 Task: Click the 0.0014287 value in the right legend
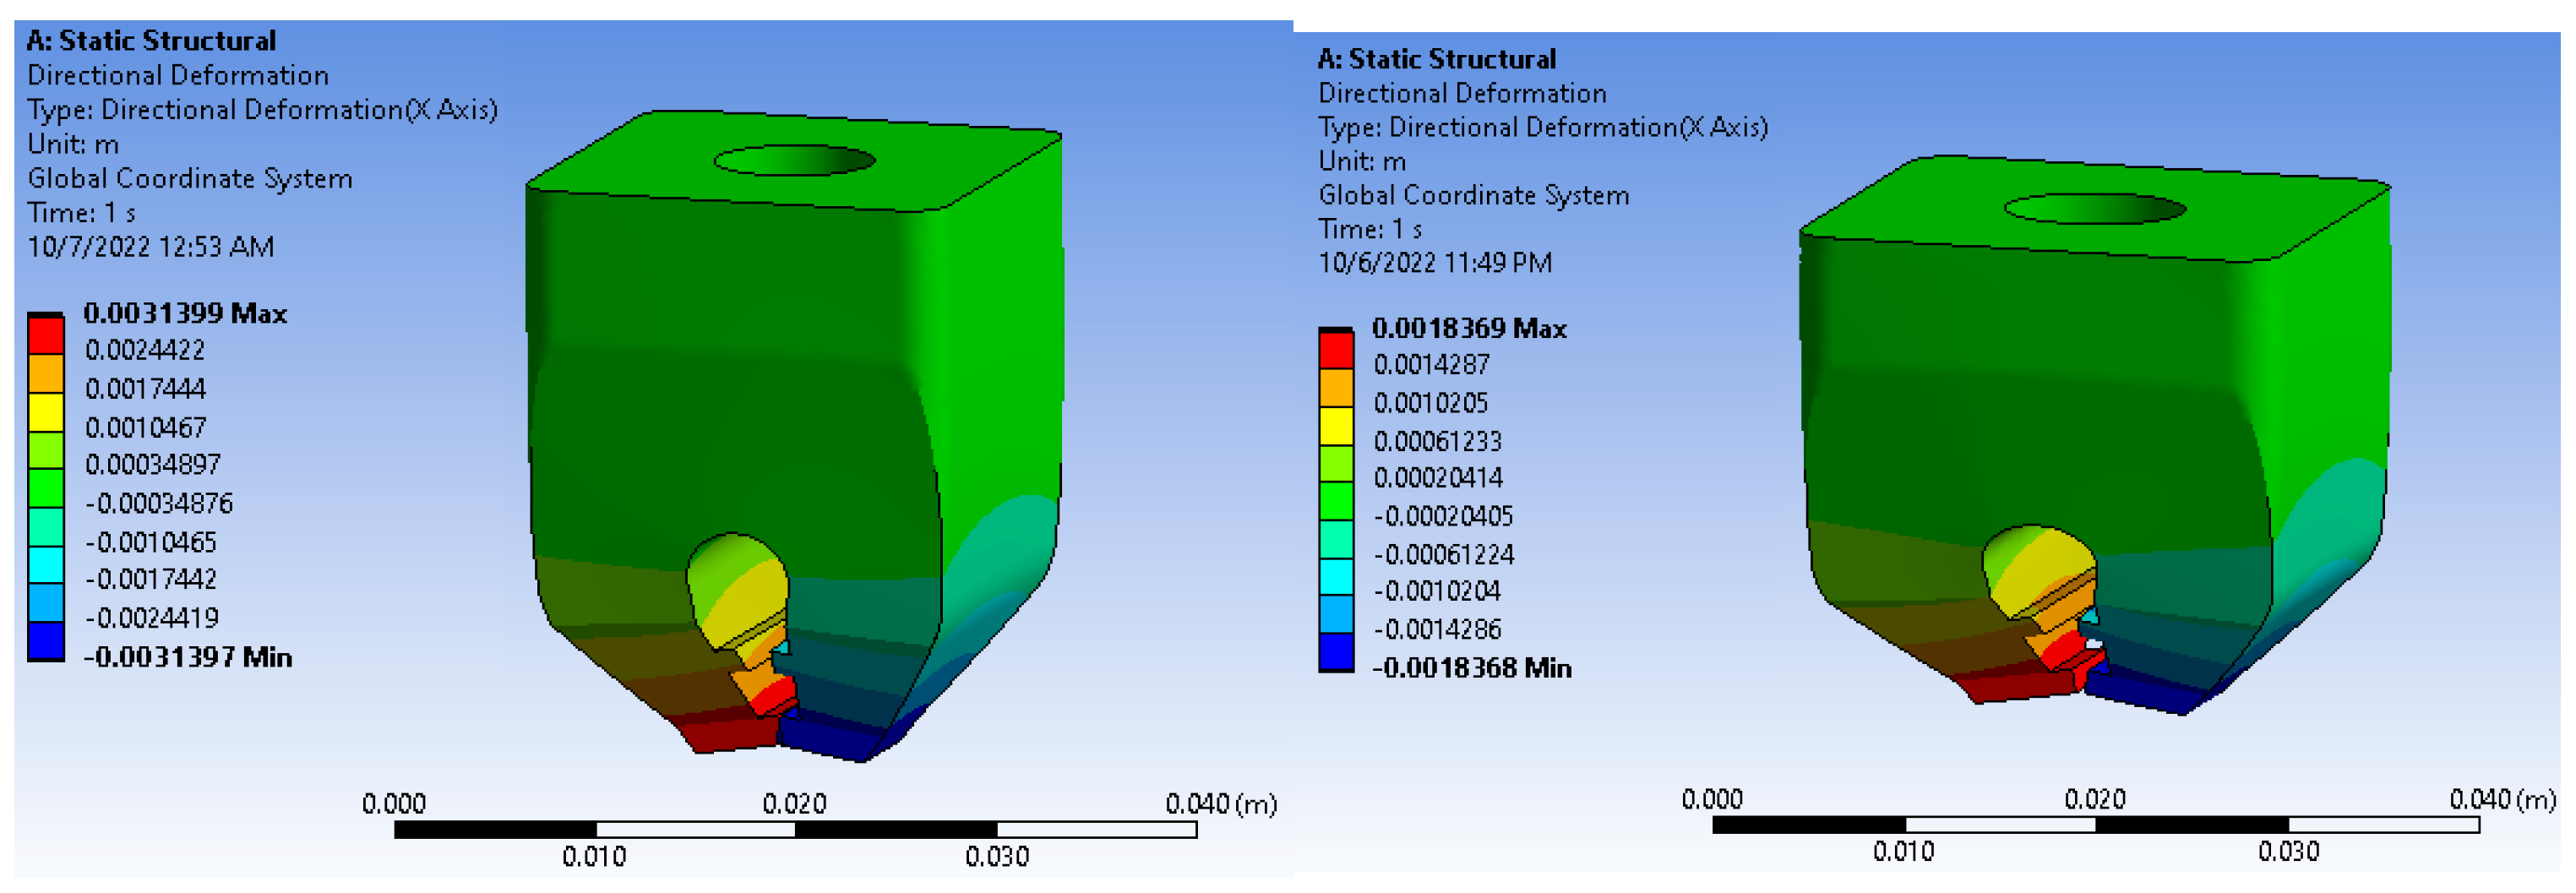(x=1431, y=365)
